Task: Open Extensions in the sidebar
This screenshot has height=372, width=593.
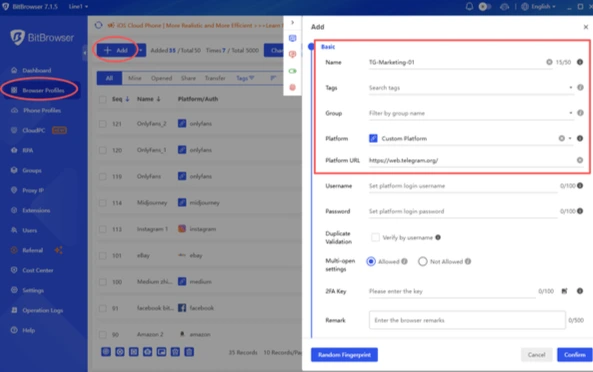Action: (31, 210)
